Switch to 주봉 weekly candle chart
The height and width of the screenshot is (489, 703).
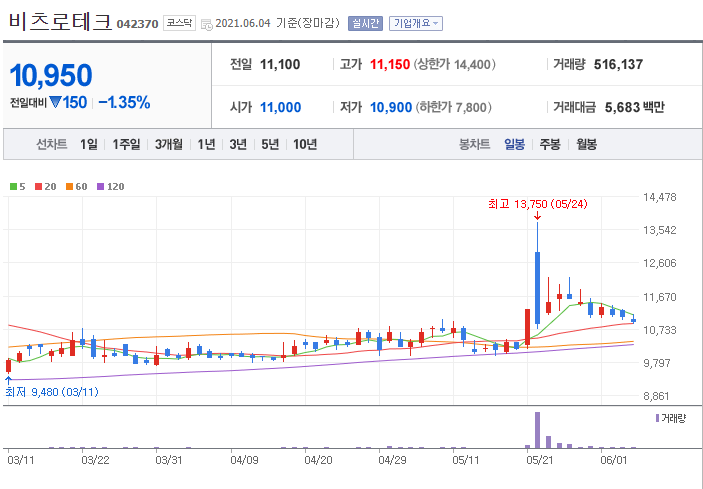pyautogui.click(x=550, y=144)
